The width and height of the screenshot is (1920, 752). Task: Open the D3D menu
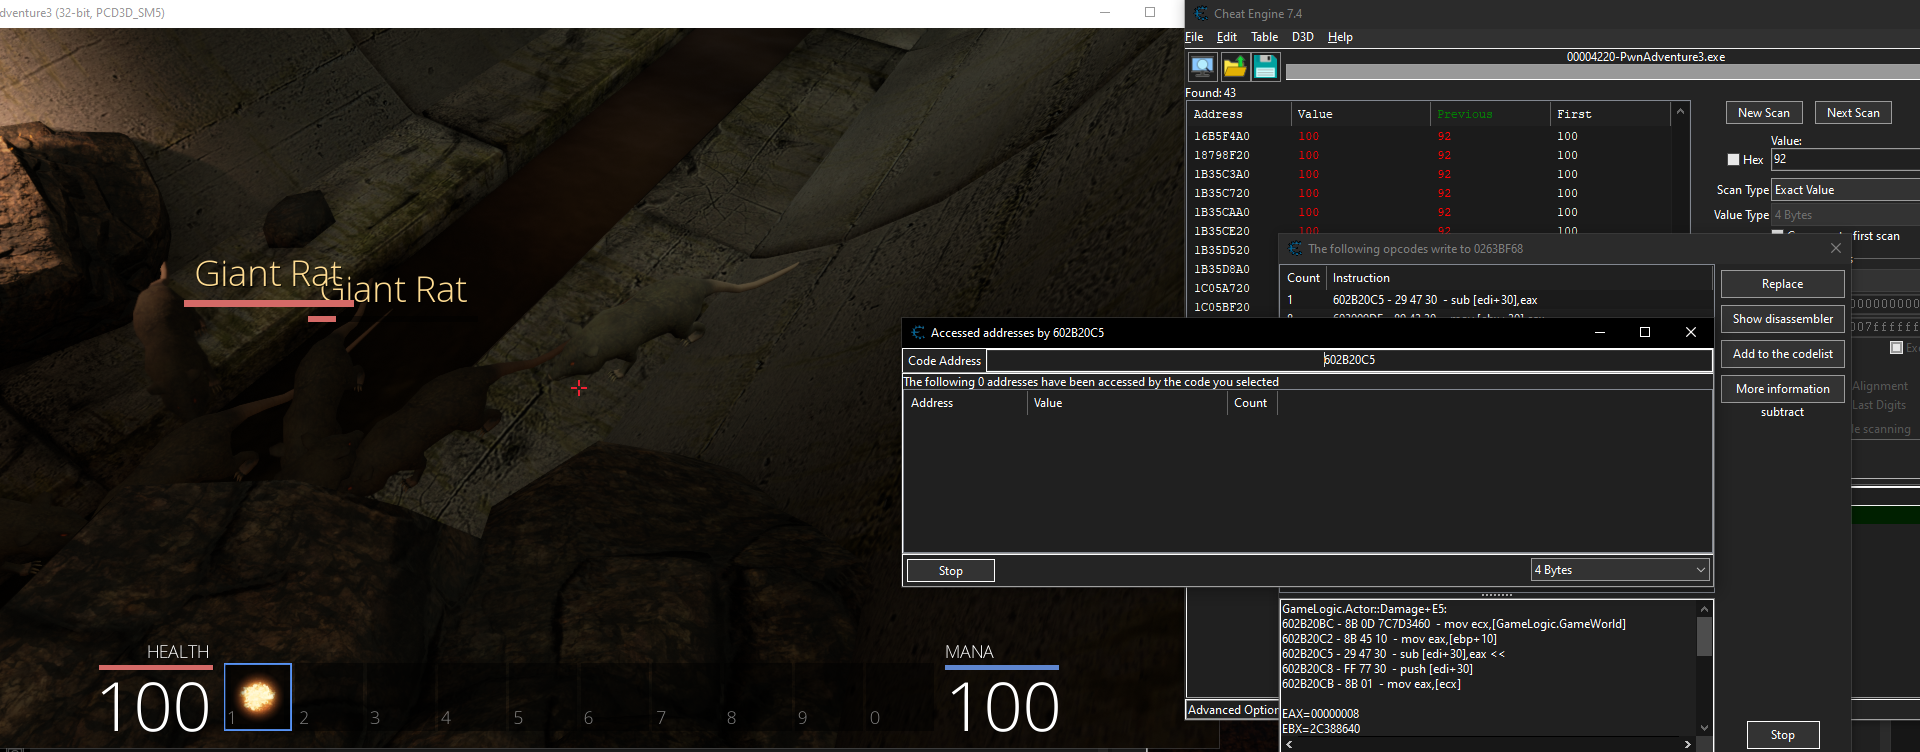pos(1302,37)
